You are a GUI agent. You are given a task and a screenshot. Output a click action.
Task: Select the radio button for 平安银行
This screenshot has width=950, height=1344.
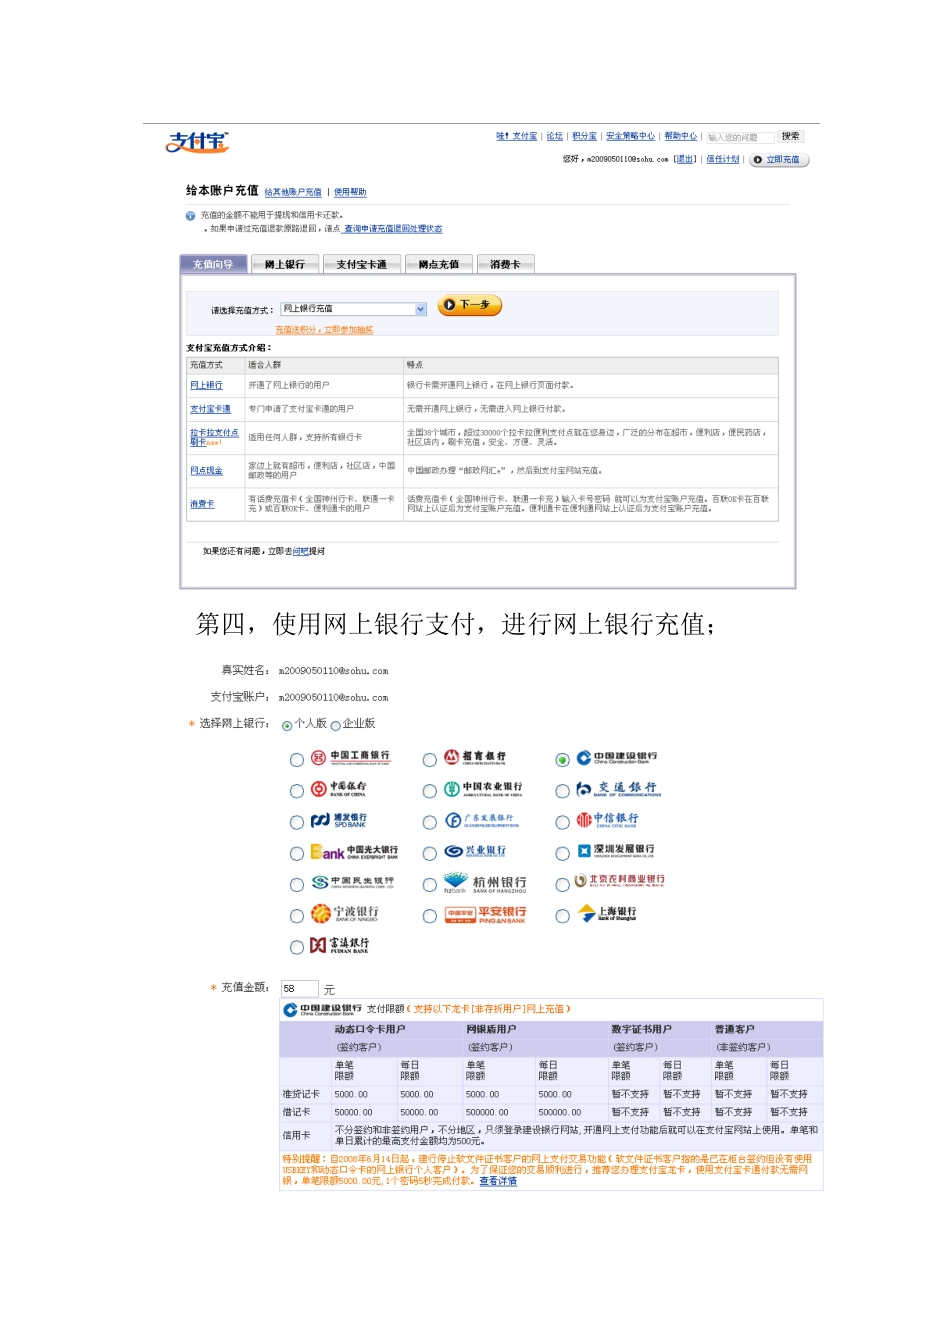pyautogui.click(x=430, y=916)
